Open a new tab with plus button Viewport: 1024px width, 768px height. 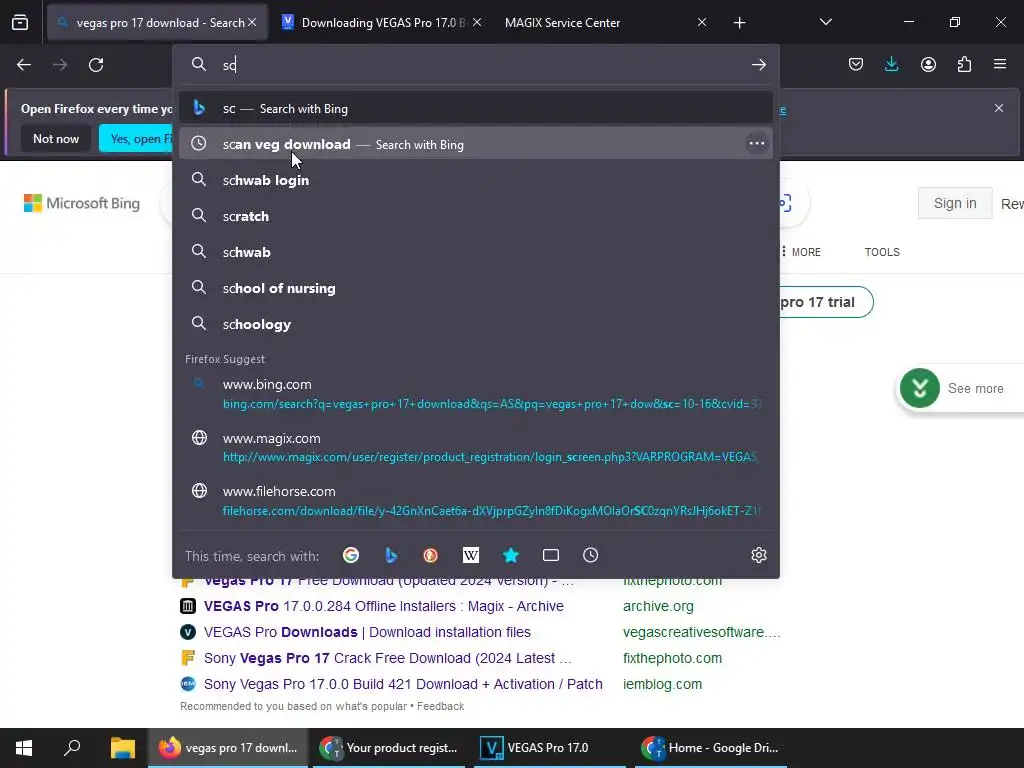click(739, 23)
